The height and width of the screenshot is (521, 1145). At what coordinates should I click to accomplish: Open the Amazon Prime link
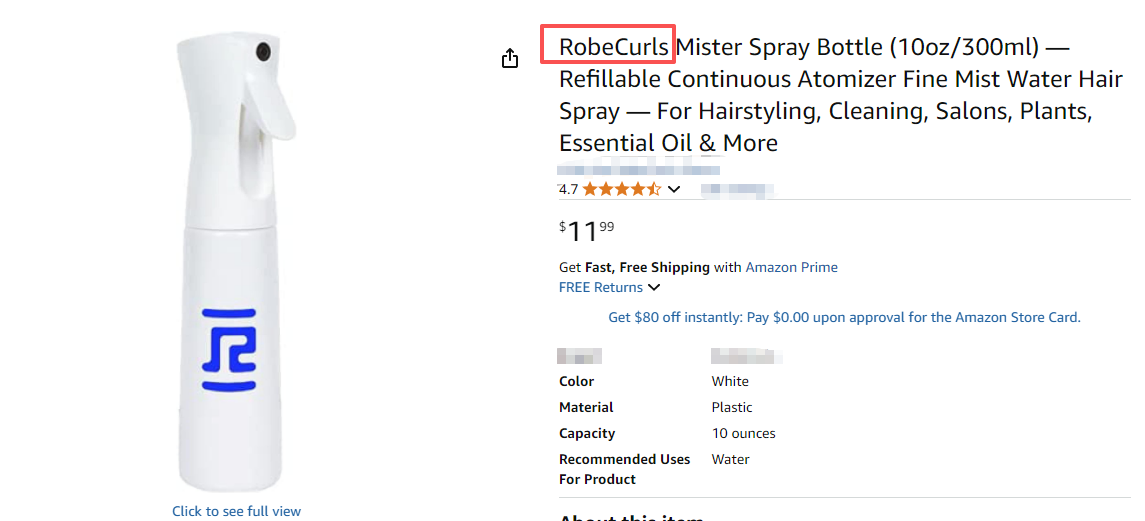coord(791,267)
